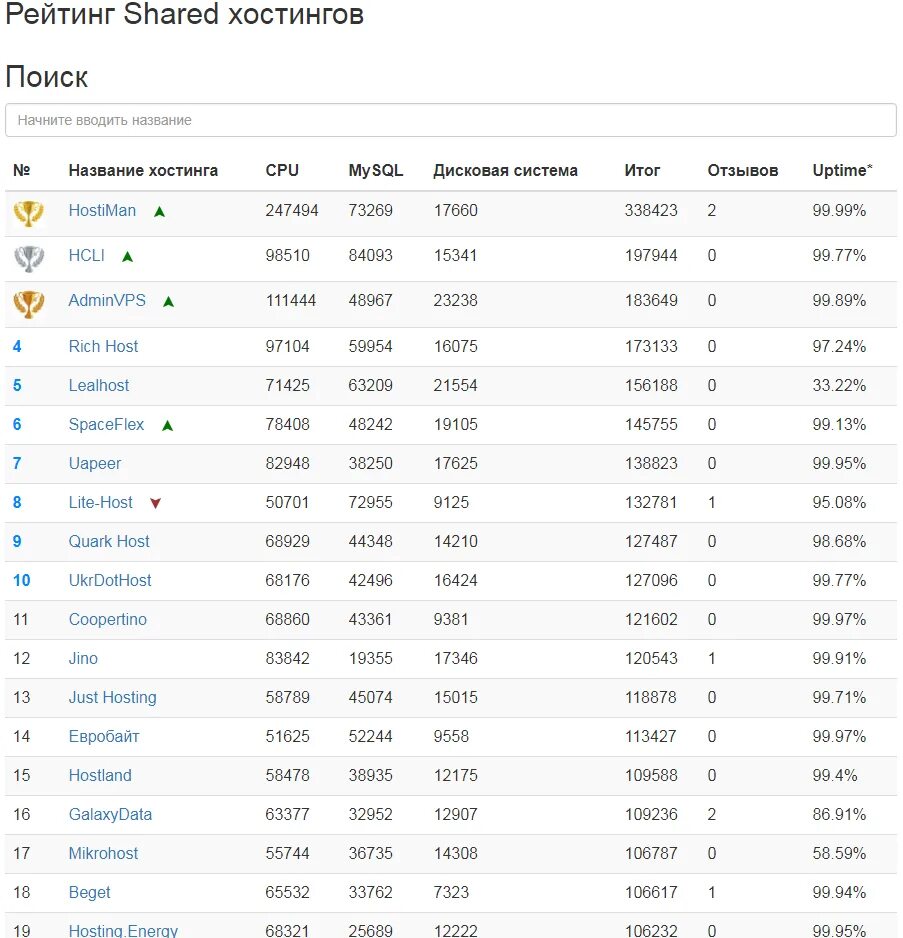
Task: Sort table by Итог column header
Action: click(x=642, y=170)
